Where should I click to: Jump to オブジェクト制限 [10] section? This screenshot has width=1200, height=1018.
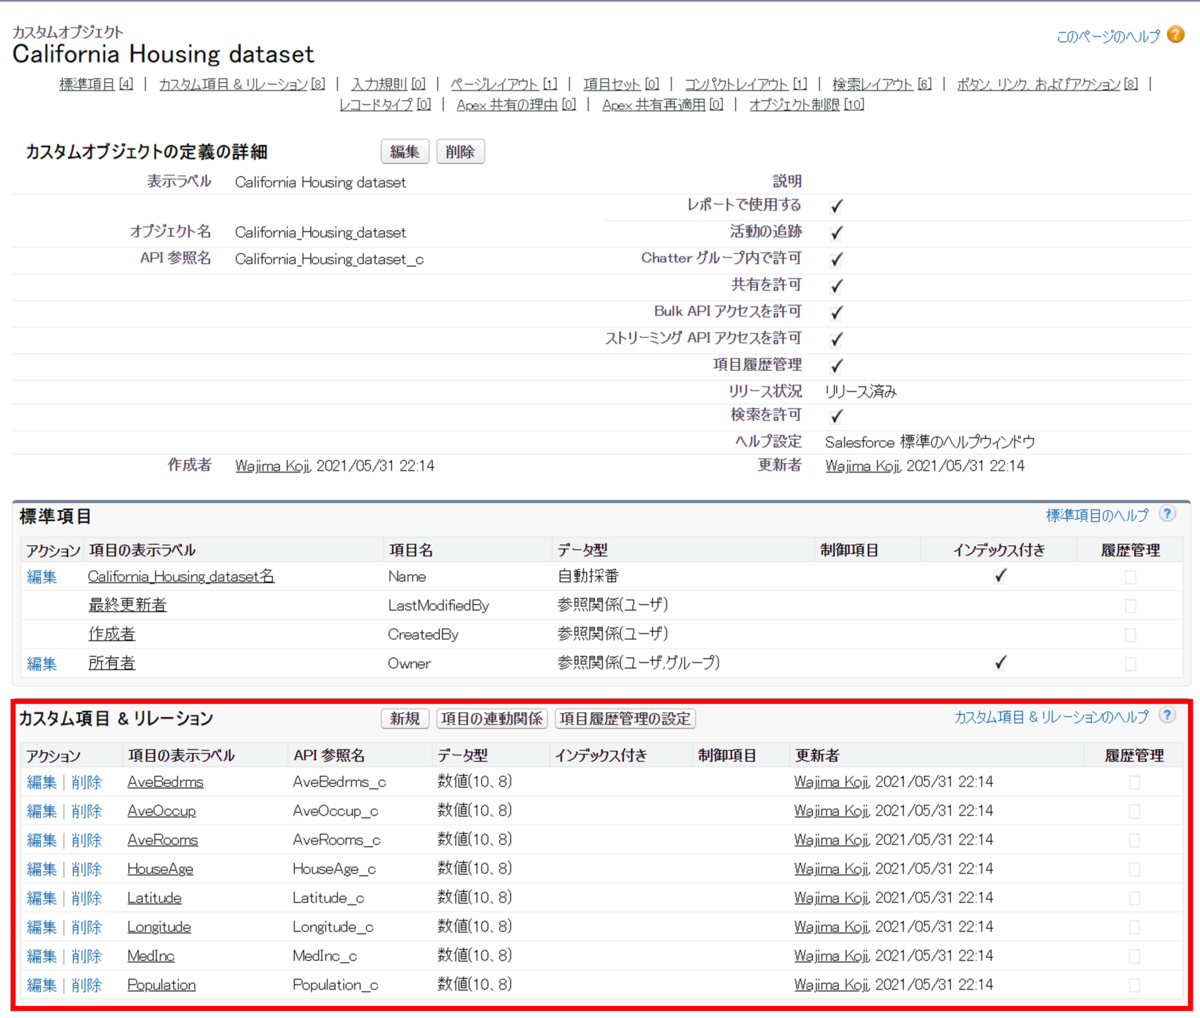click(806, 104)
